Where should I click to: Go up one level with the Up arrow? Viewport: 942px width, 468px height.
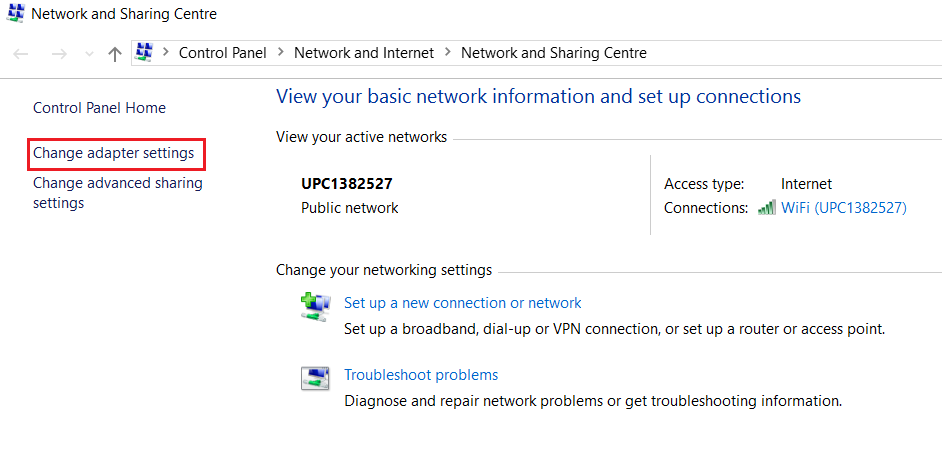(114, 54)
